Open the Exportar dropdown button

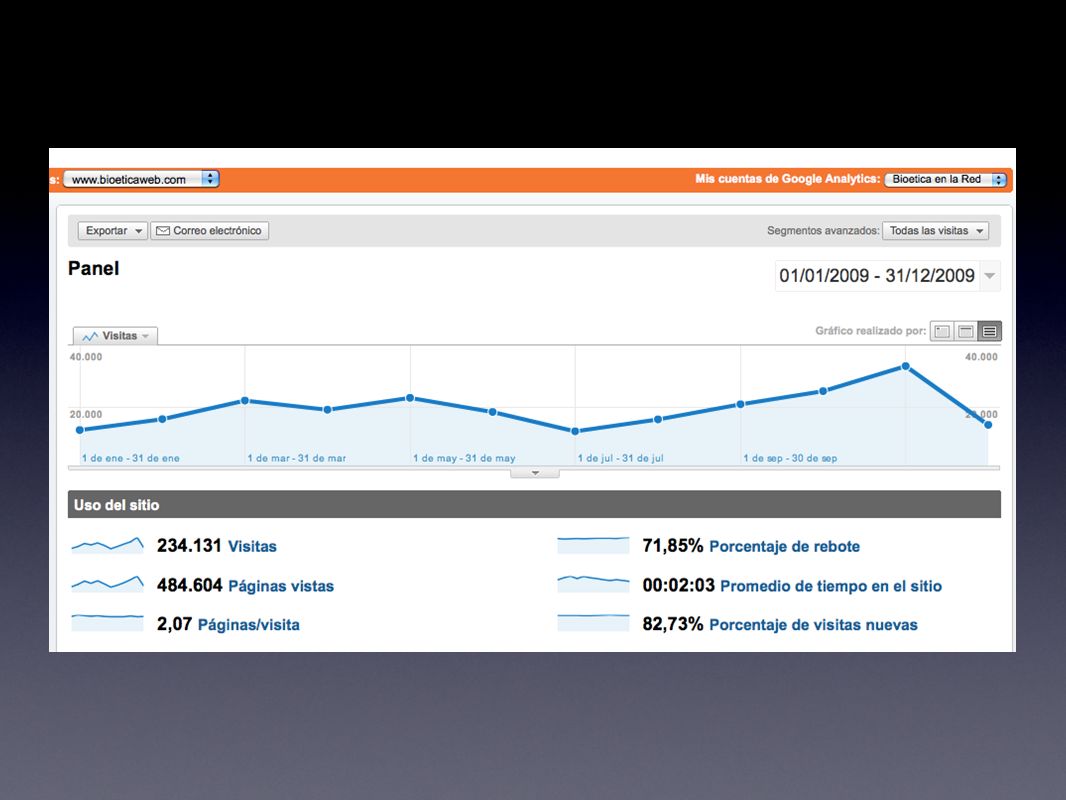(x=112, y=230)
